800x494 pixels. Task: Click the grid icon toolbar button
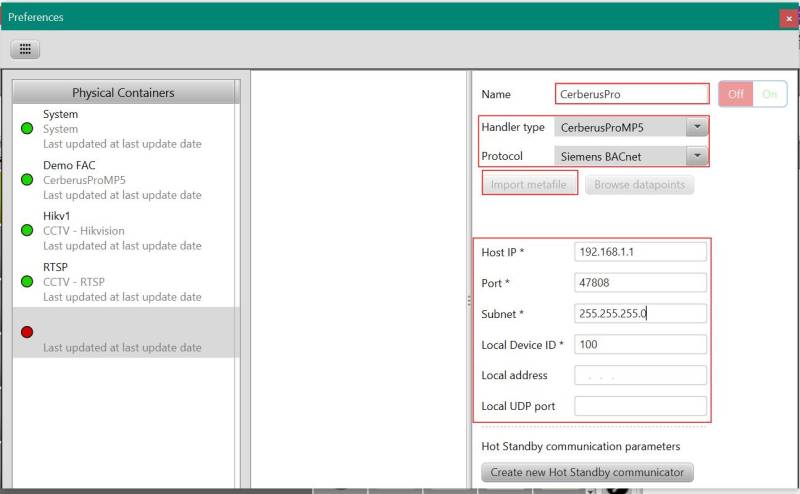25,49
